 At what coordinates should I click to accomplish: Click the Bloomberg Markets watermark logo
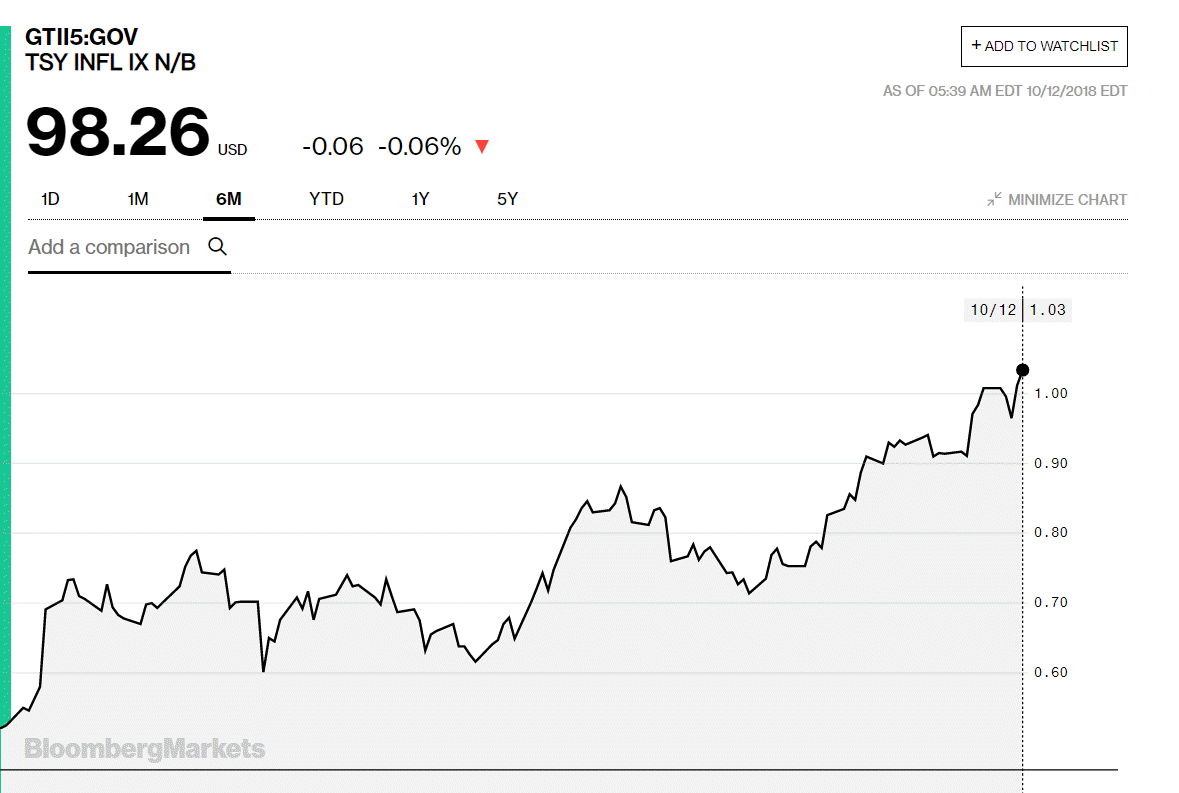[x=145, y=748]
